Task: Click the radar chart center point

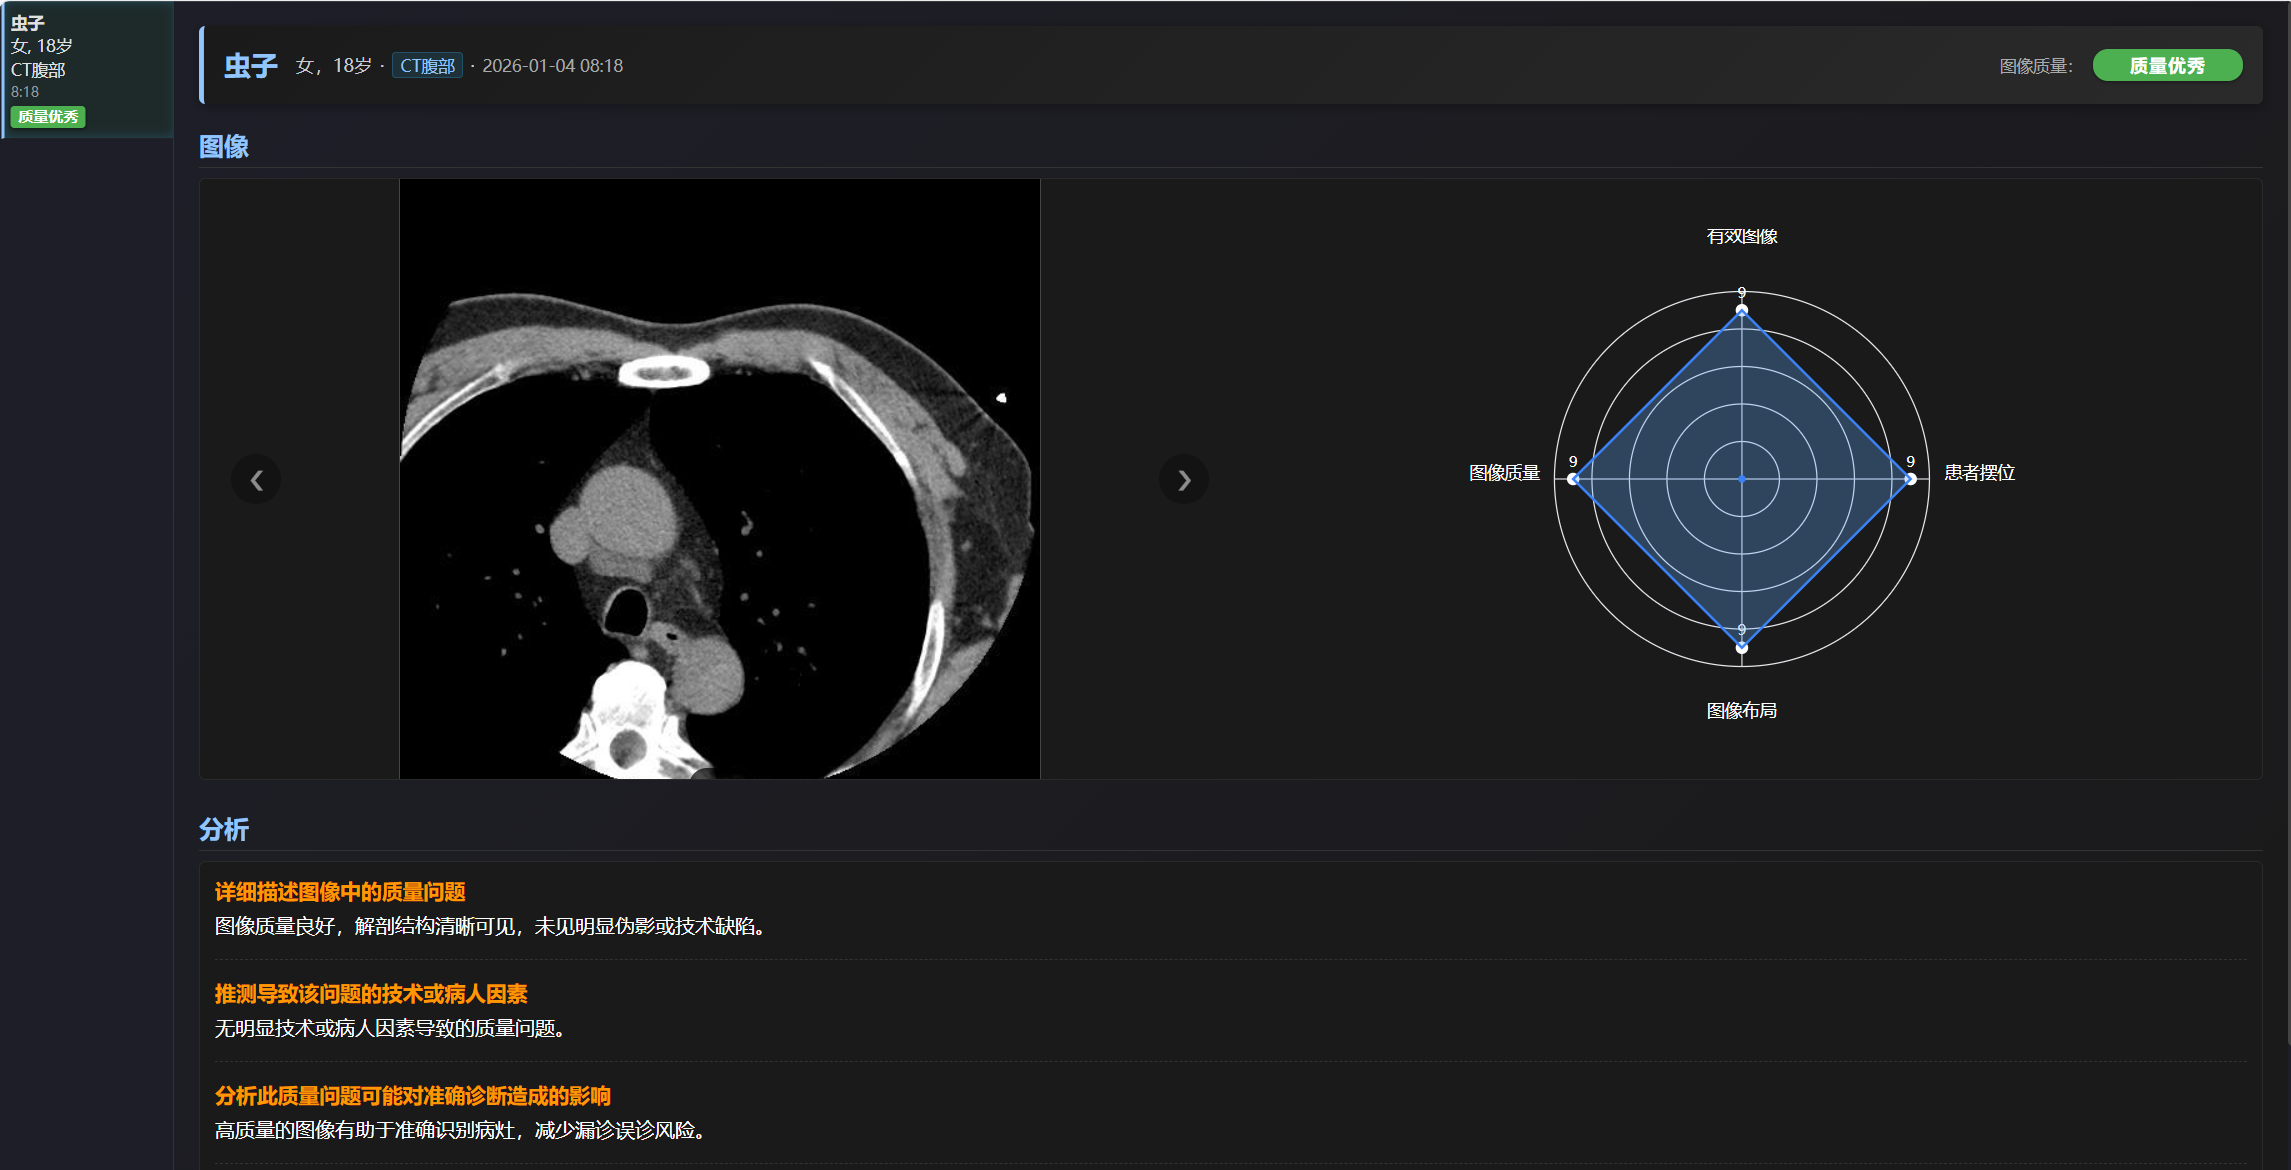Action: coord(1741,479)
